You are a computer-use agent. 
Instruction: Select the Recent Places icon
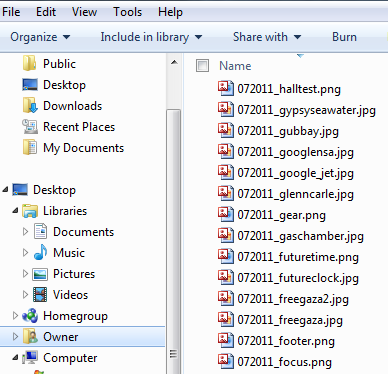[x=30, y=127]
